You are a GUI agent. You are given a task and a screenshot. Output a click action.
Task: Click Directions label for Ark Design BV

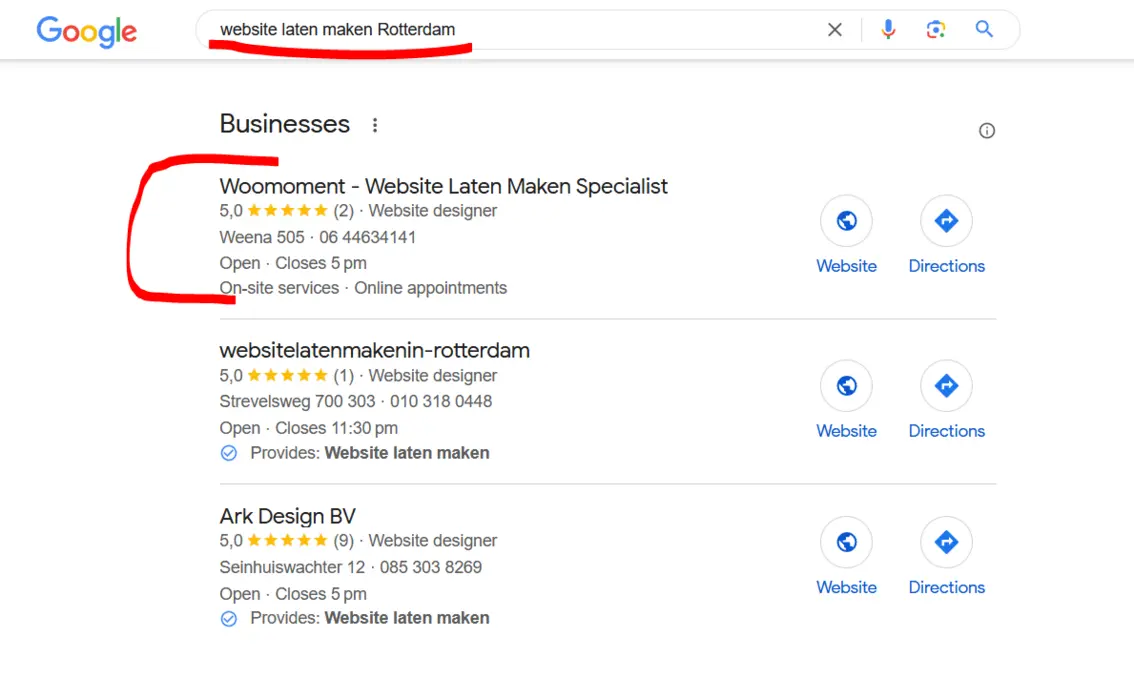947,588
